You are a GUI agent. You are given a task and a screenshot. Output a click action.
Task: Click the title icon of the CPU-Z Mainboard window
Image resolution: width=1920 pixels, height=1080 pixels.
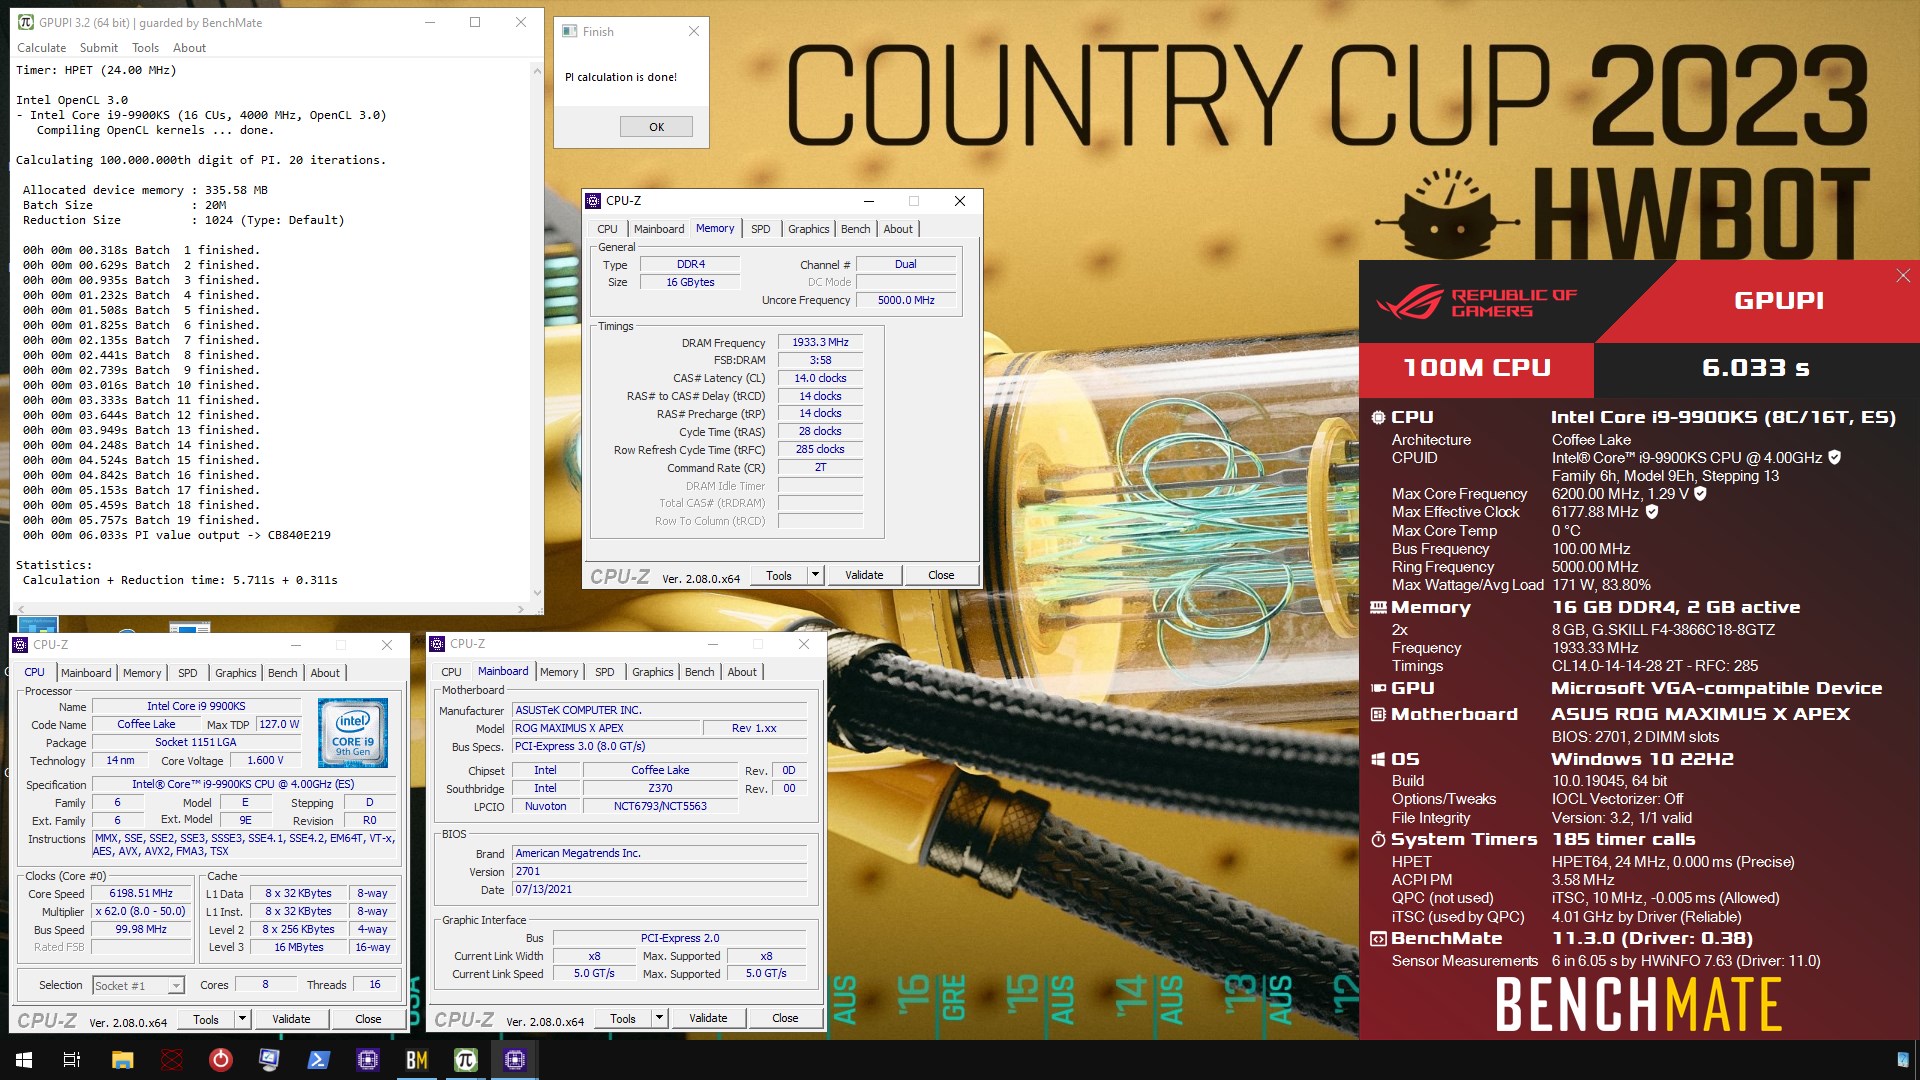coord(437,644)
